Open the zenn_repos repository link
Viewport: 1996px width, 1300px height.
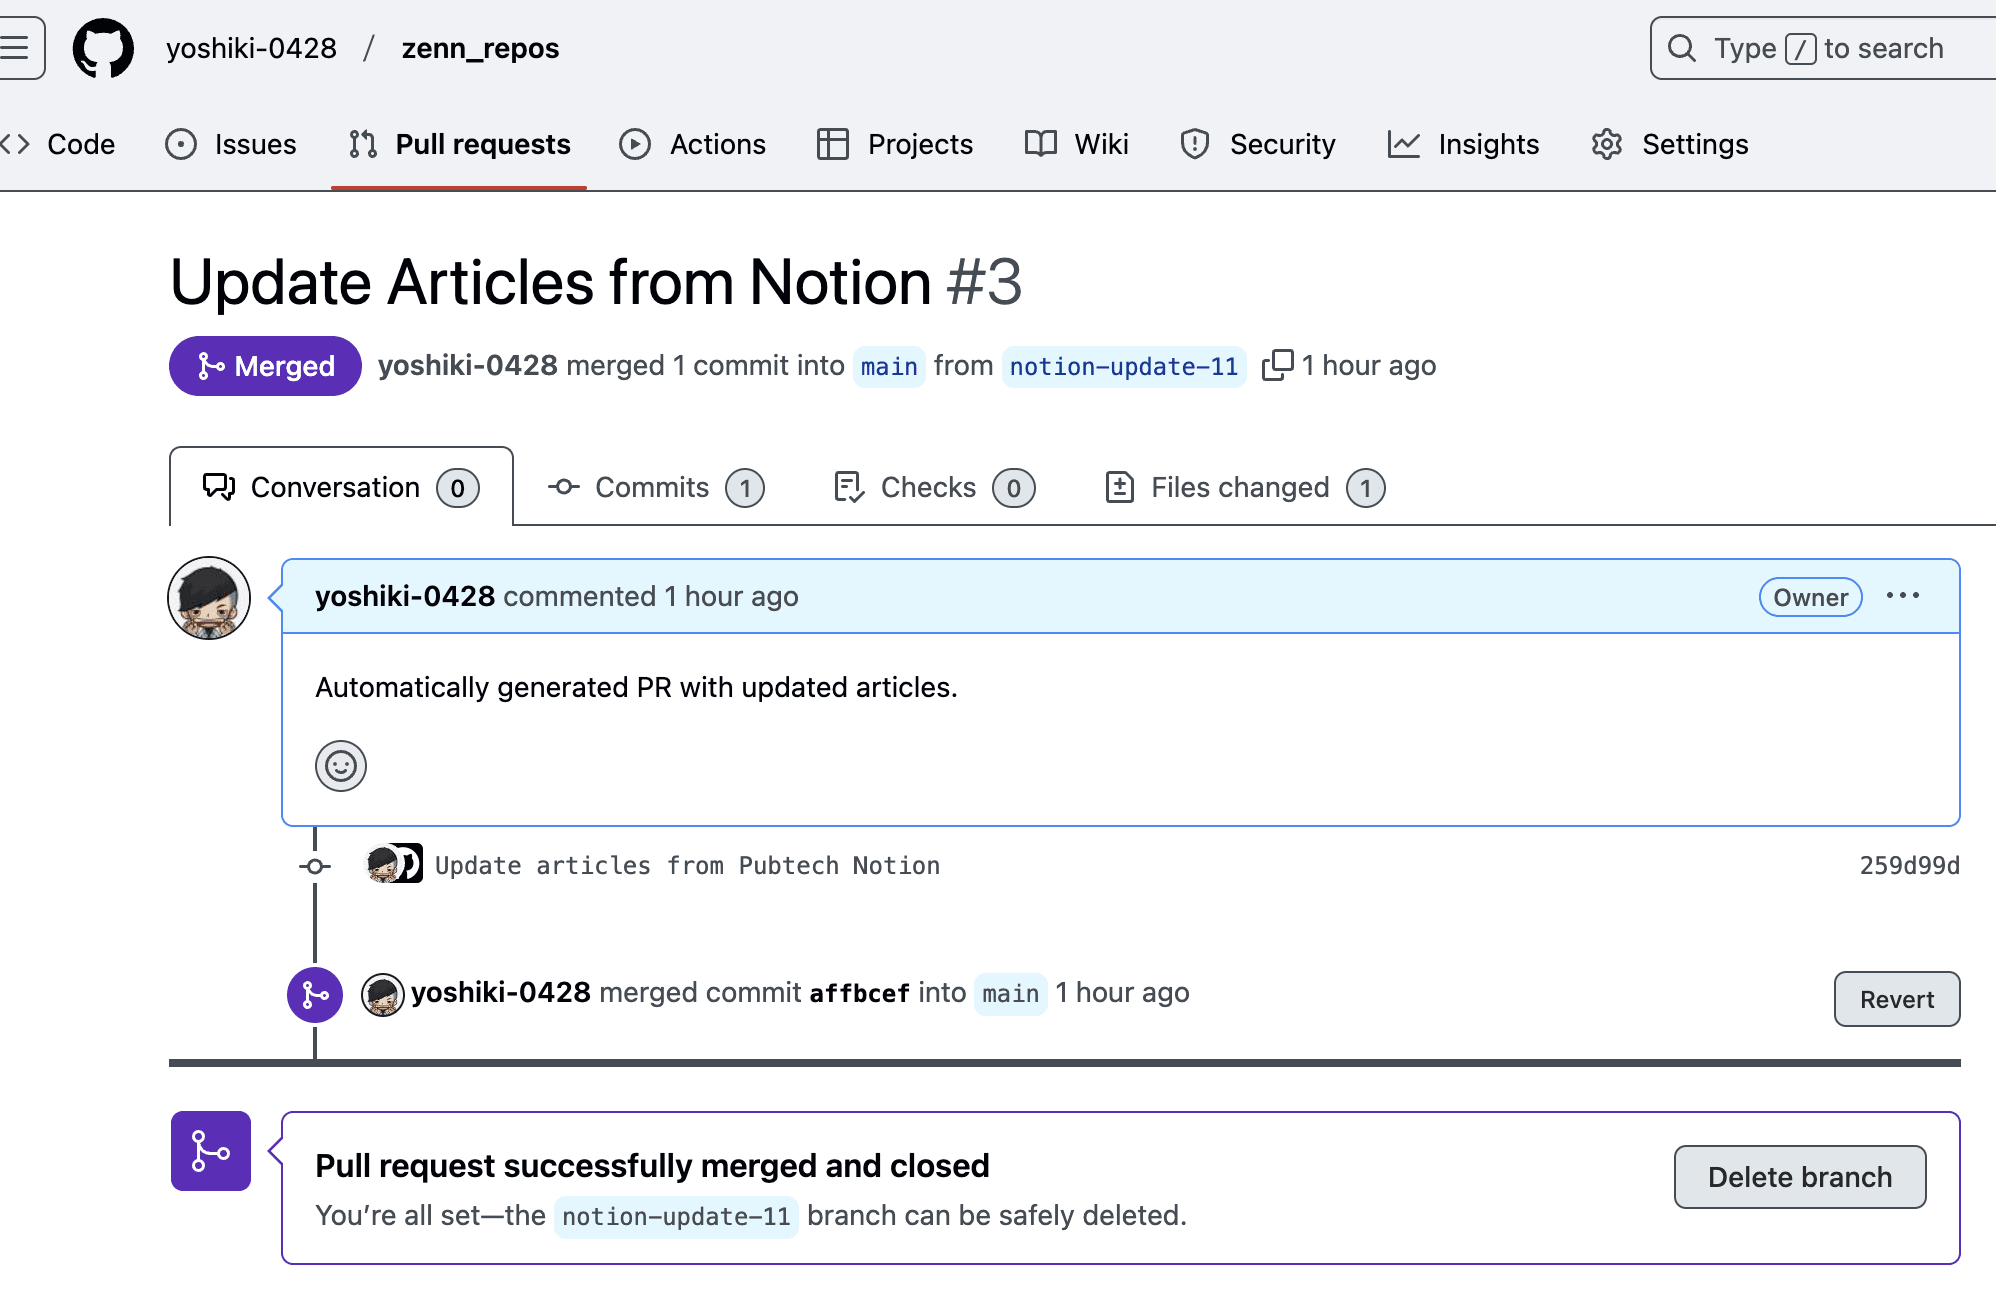[480, 47]
